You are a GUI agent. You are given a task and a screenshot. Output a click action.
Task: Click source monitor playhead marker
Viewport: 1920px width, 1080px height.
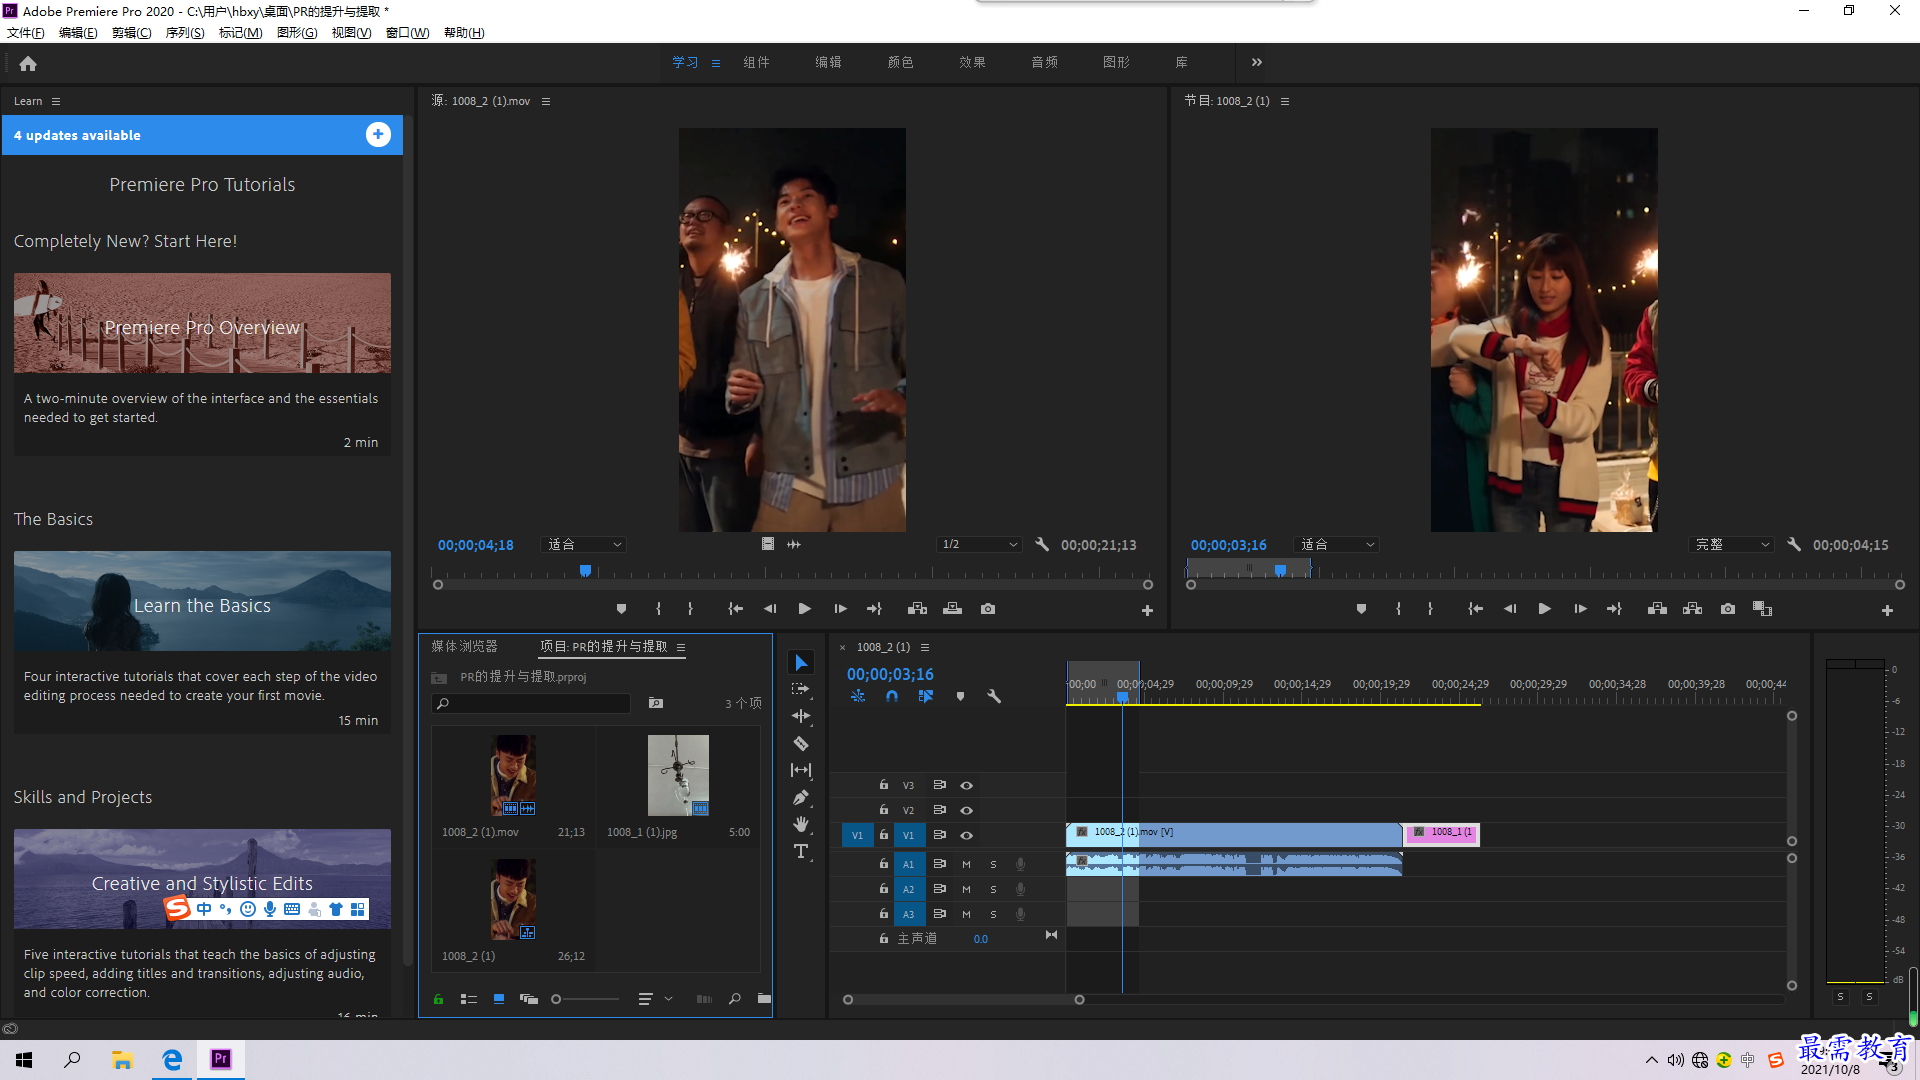point(585,571)
